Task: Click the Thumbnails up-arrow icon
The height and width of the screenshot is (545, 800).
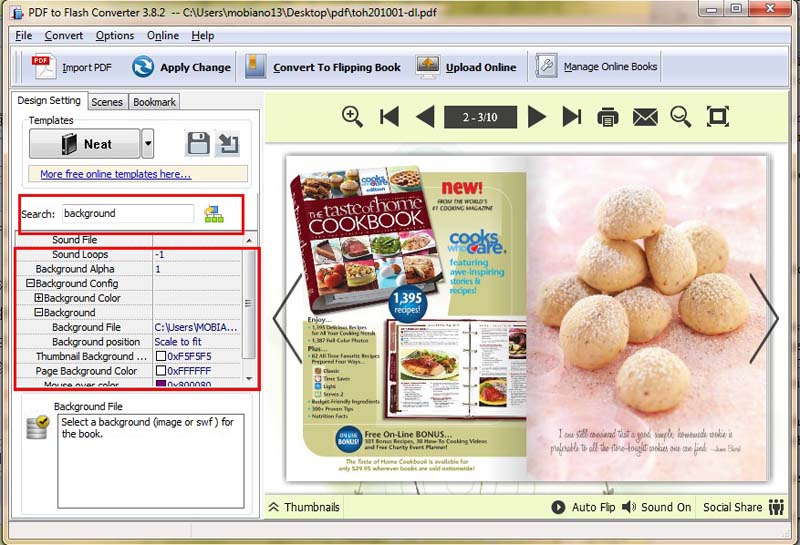Action: point(274,507)
